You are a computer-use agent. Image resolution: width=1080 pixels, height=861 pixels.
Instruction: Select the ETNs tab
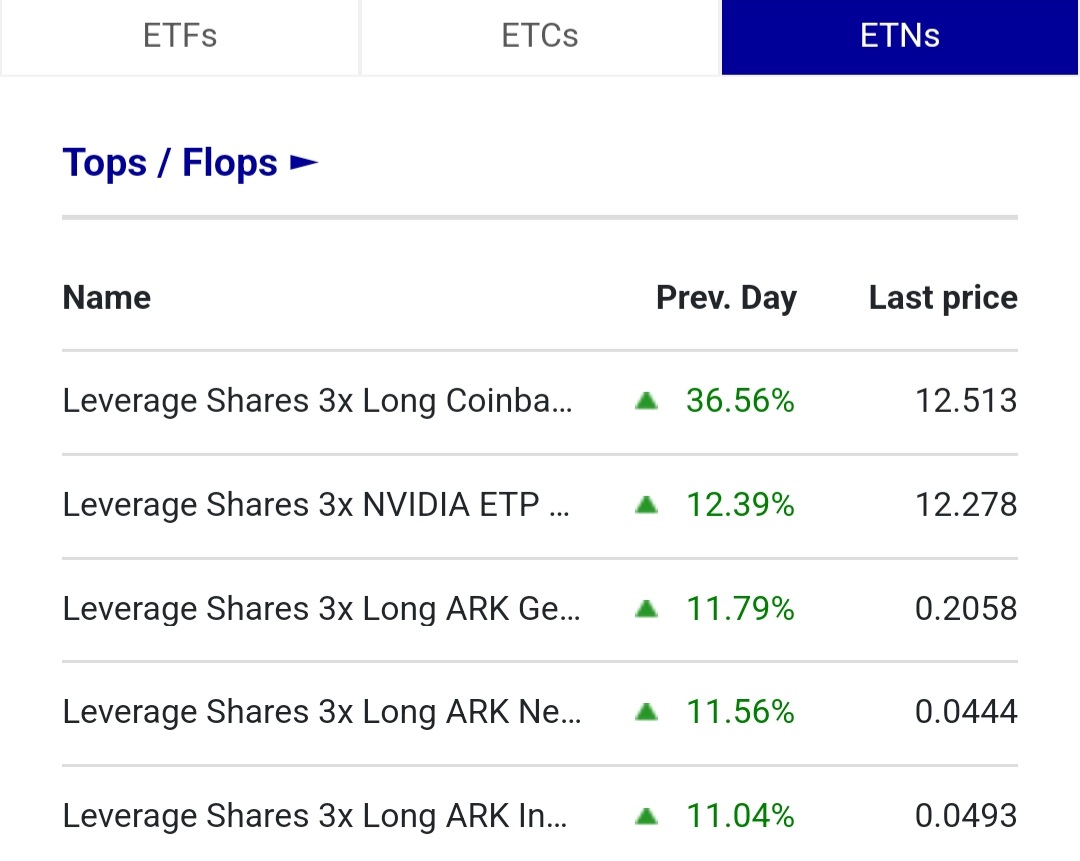tap(900, 36)
